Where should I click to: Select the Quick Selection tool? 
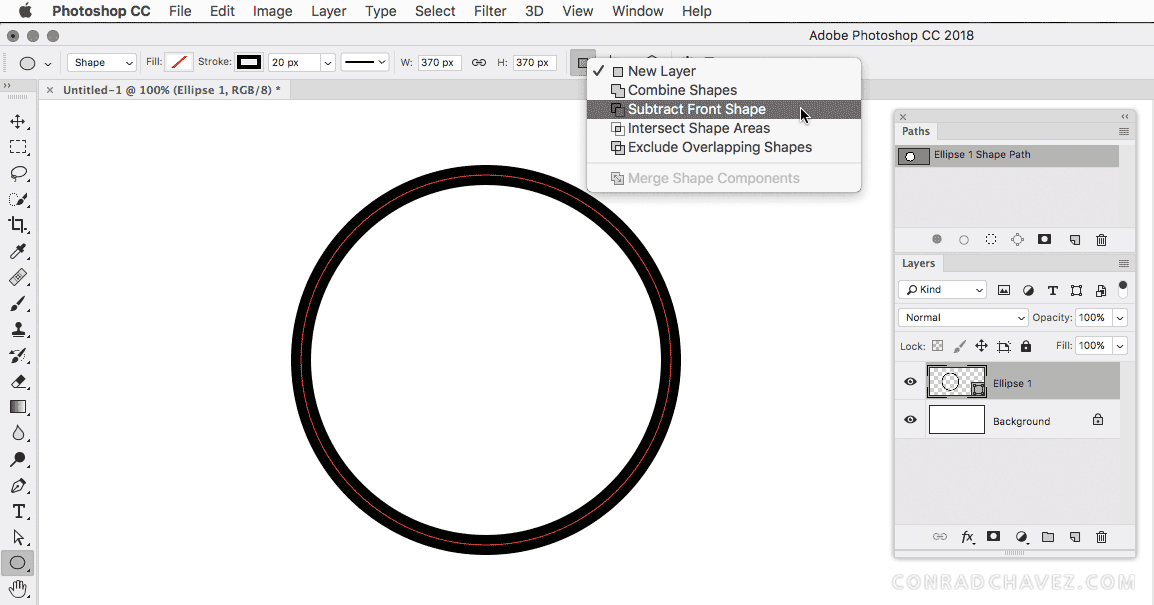18,199
